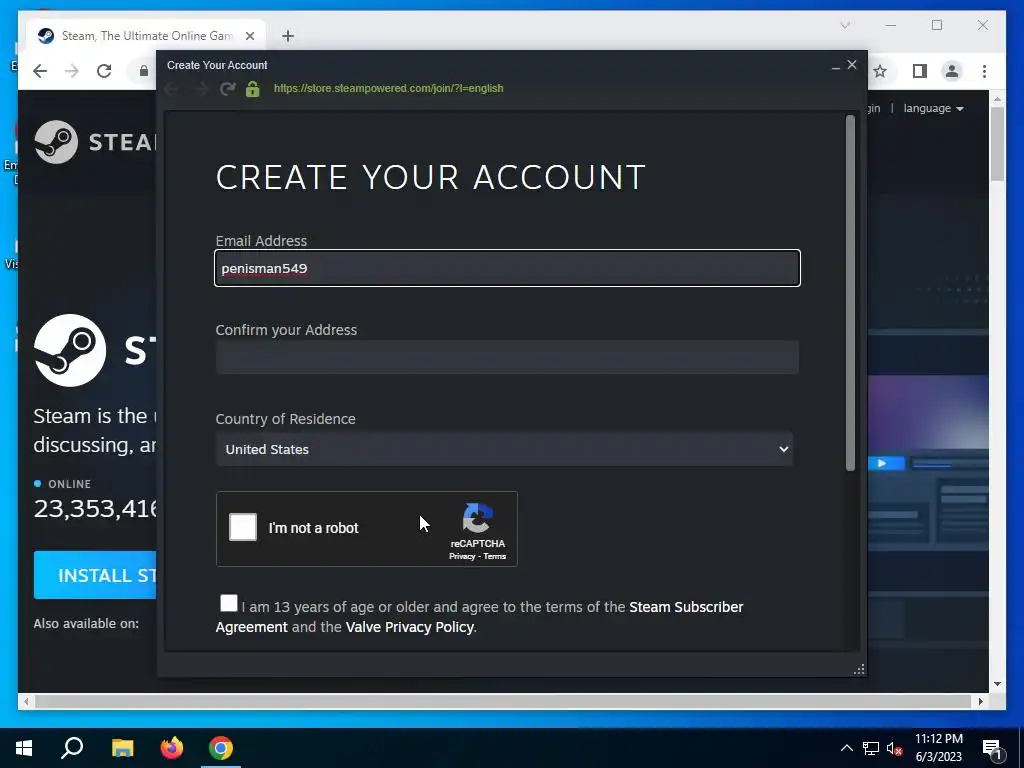Open Chrome tab search chevron
Image resolution: width=1024 pixels, height=768 pixels.
click(845, 25)
